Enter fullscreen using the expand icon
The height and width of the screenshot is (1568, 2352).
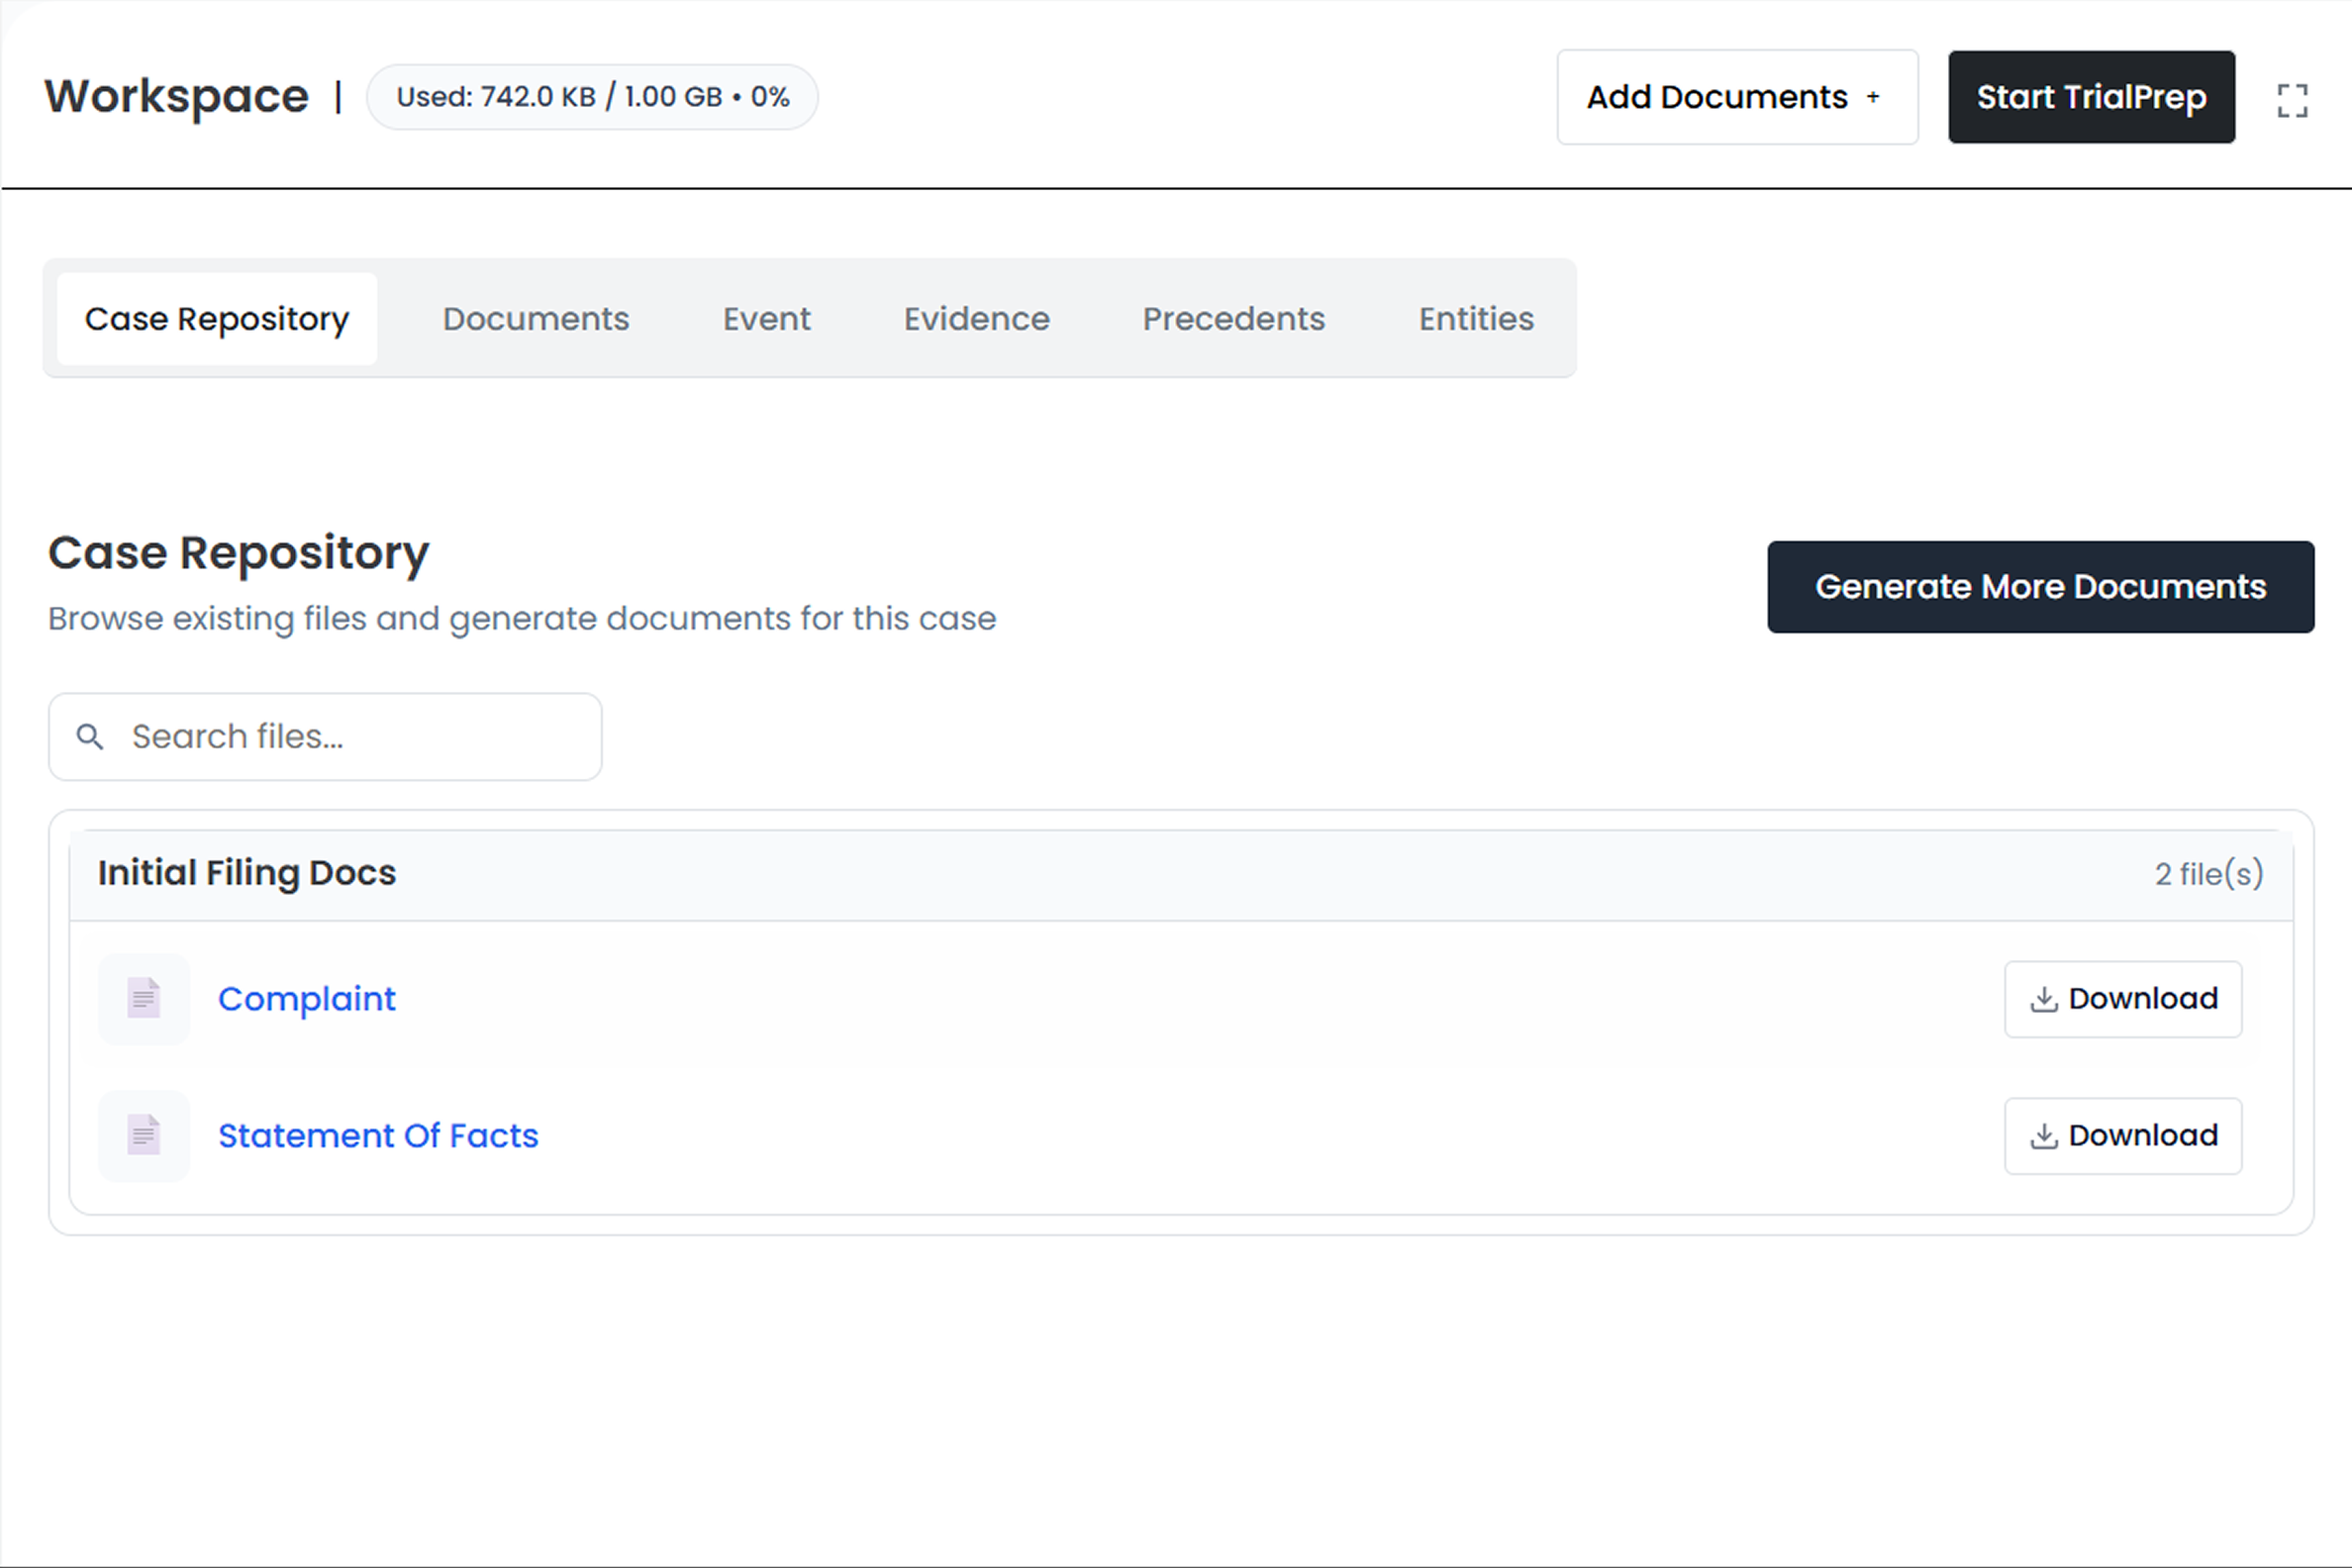[2291, 97]
